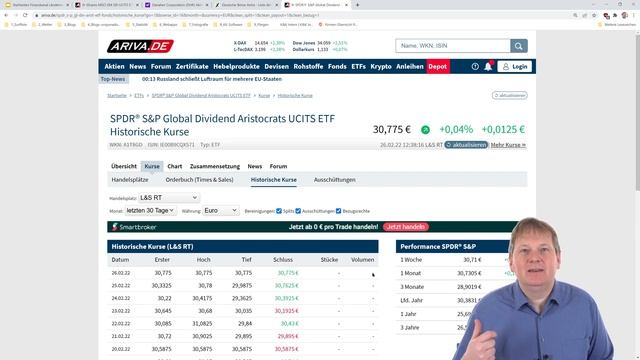Click the ARIVA.DE logo

click(x=140, y=46)
